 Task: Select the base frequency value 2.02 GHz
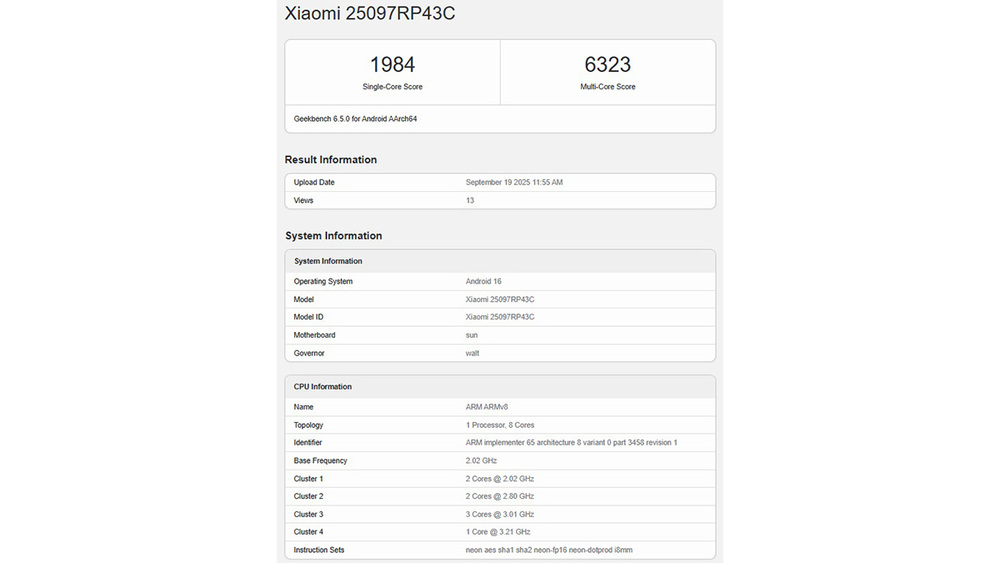pos(481,460)
